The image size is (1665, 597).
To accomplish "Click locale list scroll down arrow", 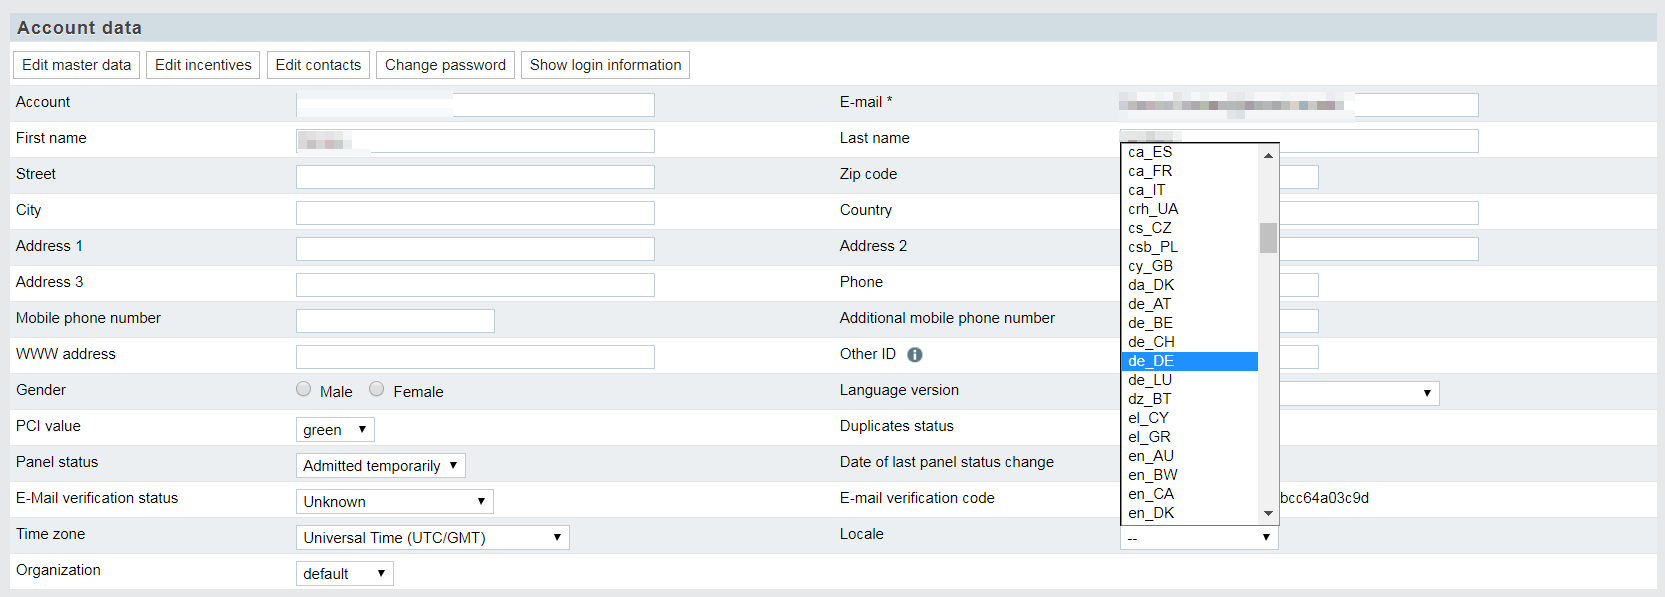I will click(x=1268, y=513).
